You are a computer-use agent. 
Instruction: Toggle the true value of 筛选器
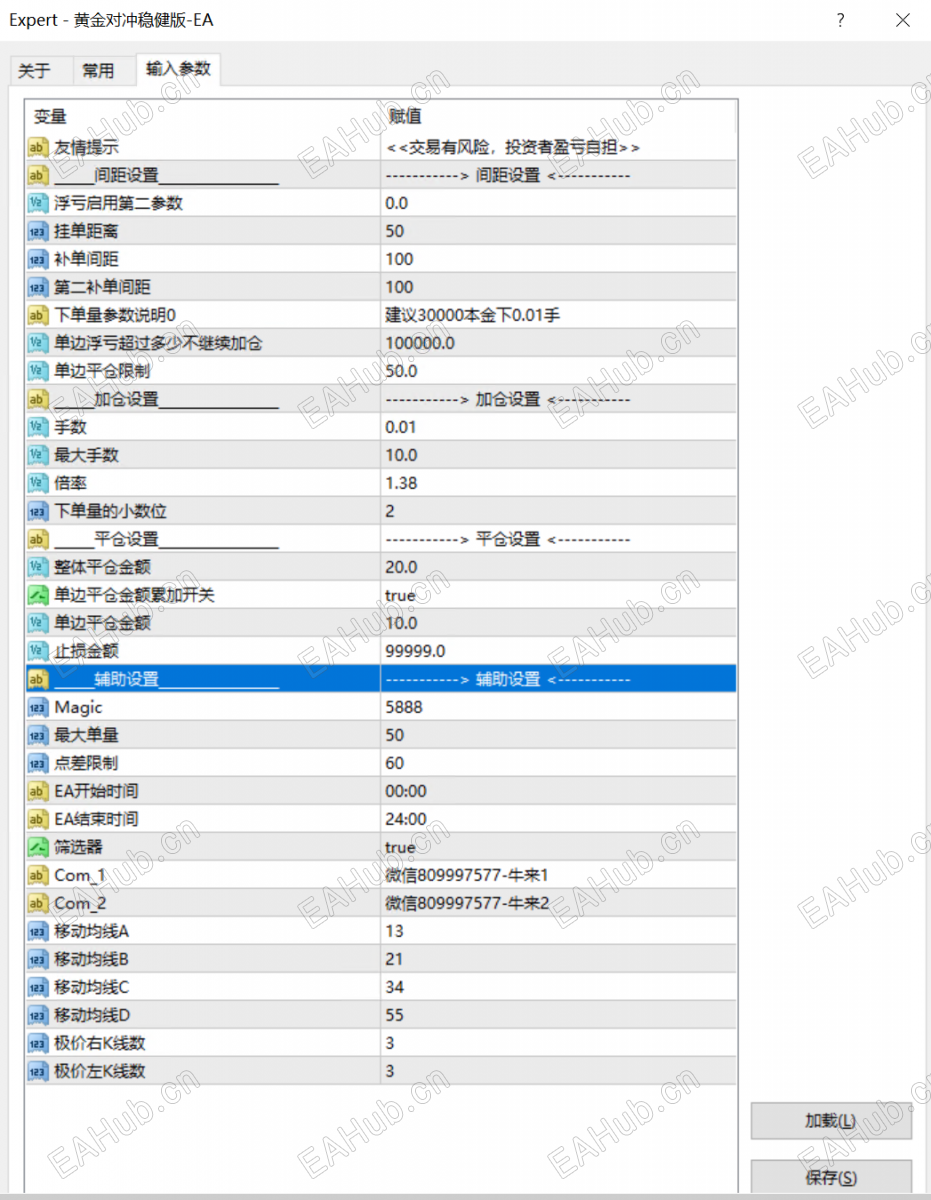pos(400,847)
